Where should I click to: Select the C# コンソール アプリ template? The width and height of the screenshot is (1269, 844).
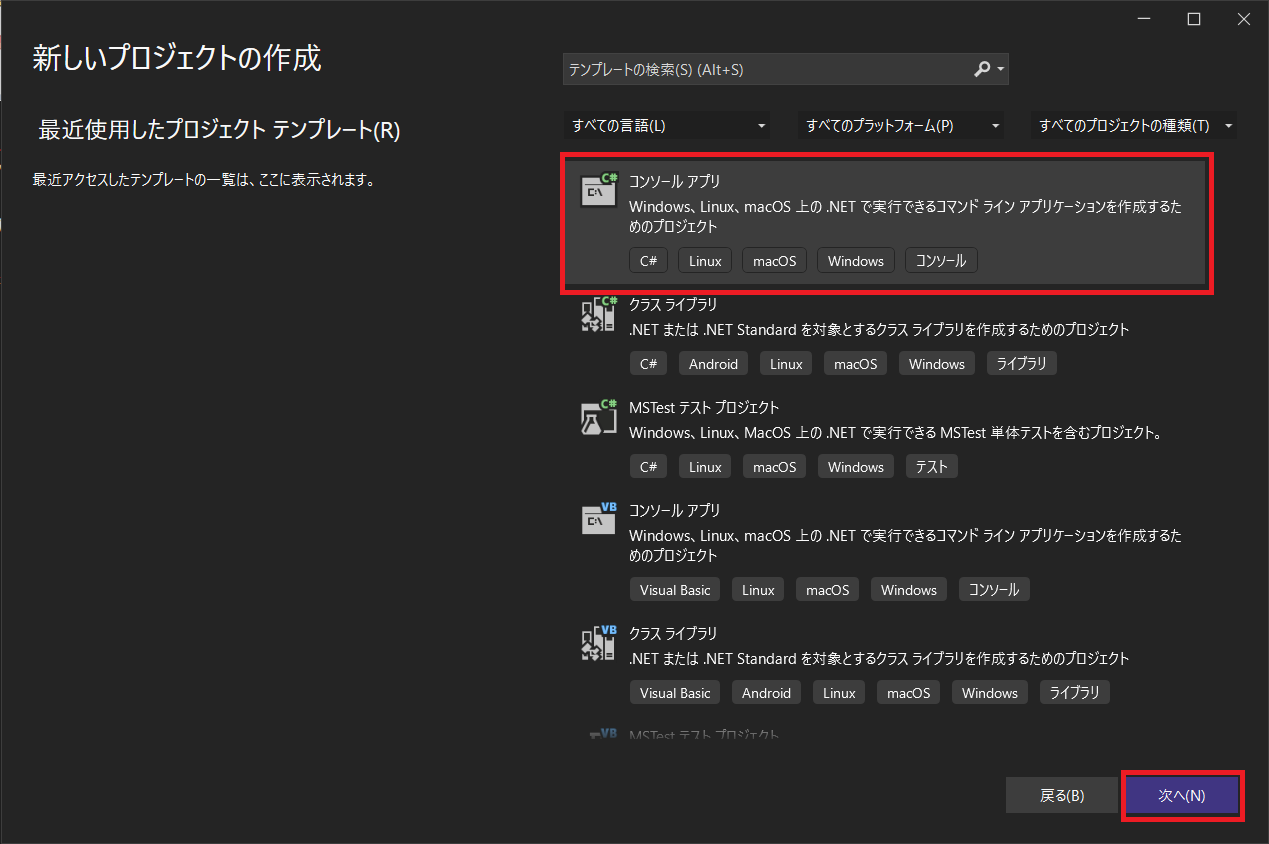pyautogui.click(x=887, y=224)
